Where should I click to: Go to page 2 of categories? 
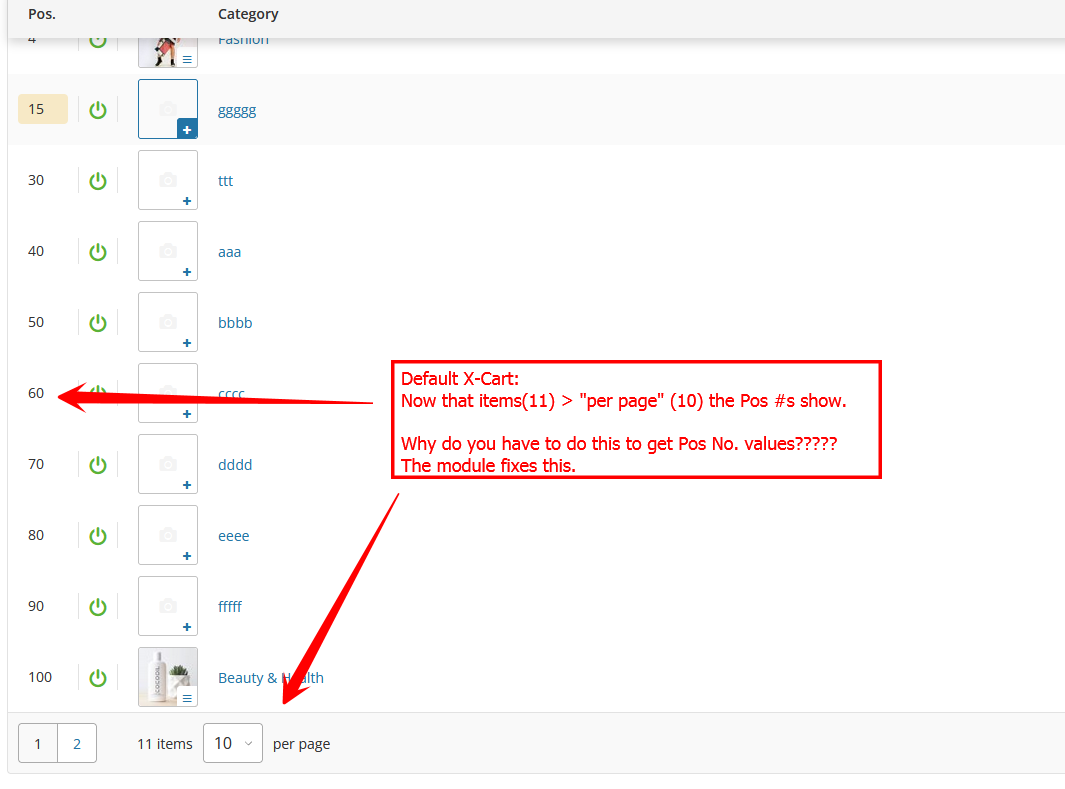pyautogui.click(x=77, y=743)
